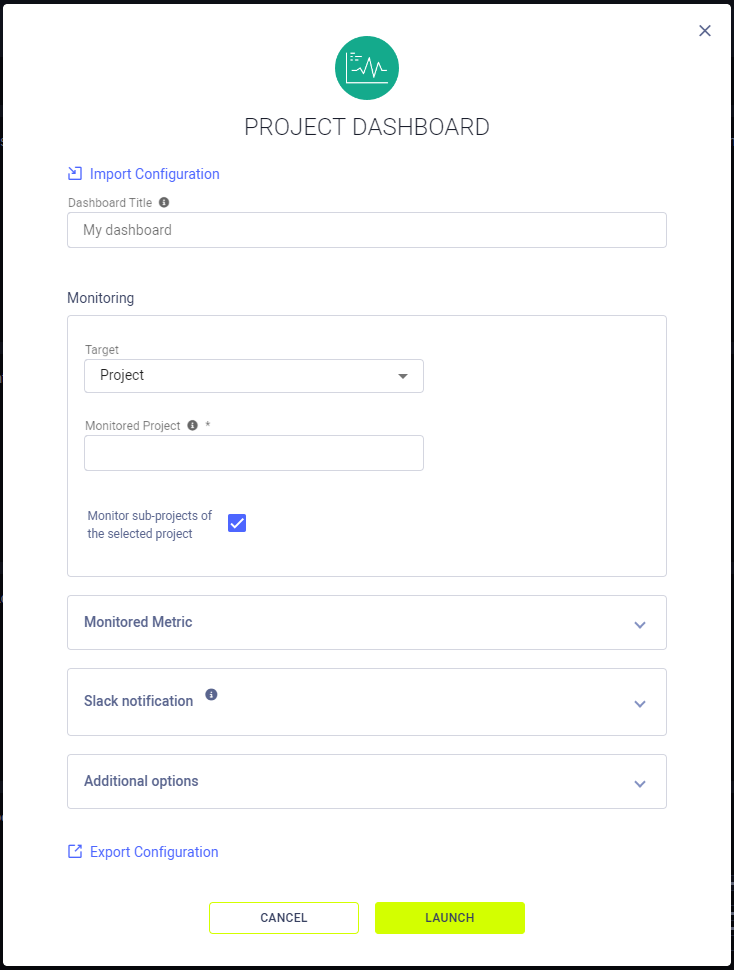The height and width of the screenshot is (970, 734).
Task: Uncheck Monitor sub-projects of the selected project
Action: pos(237,522)
